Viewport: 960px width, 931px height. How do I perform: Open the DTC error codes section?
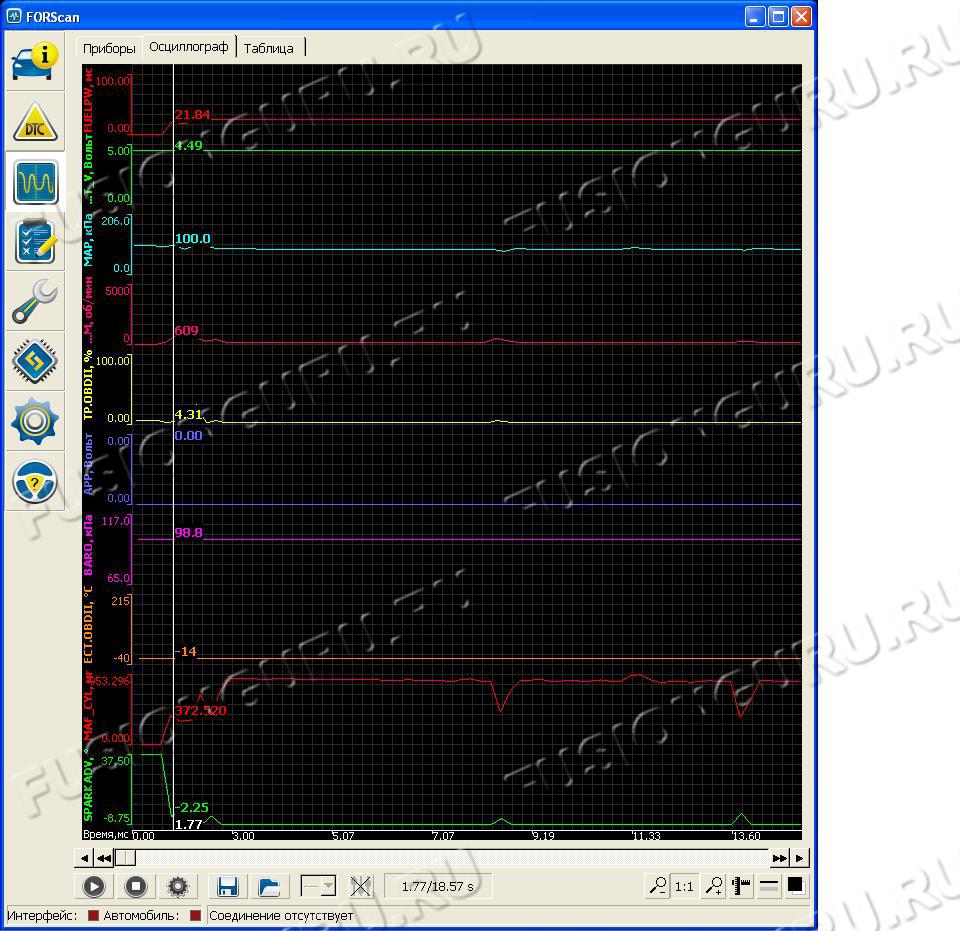tap(35, 122)
